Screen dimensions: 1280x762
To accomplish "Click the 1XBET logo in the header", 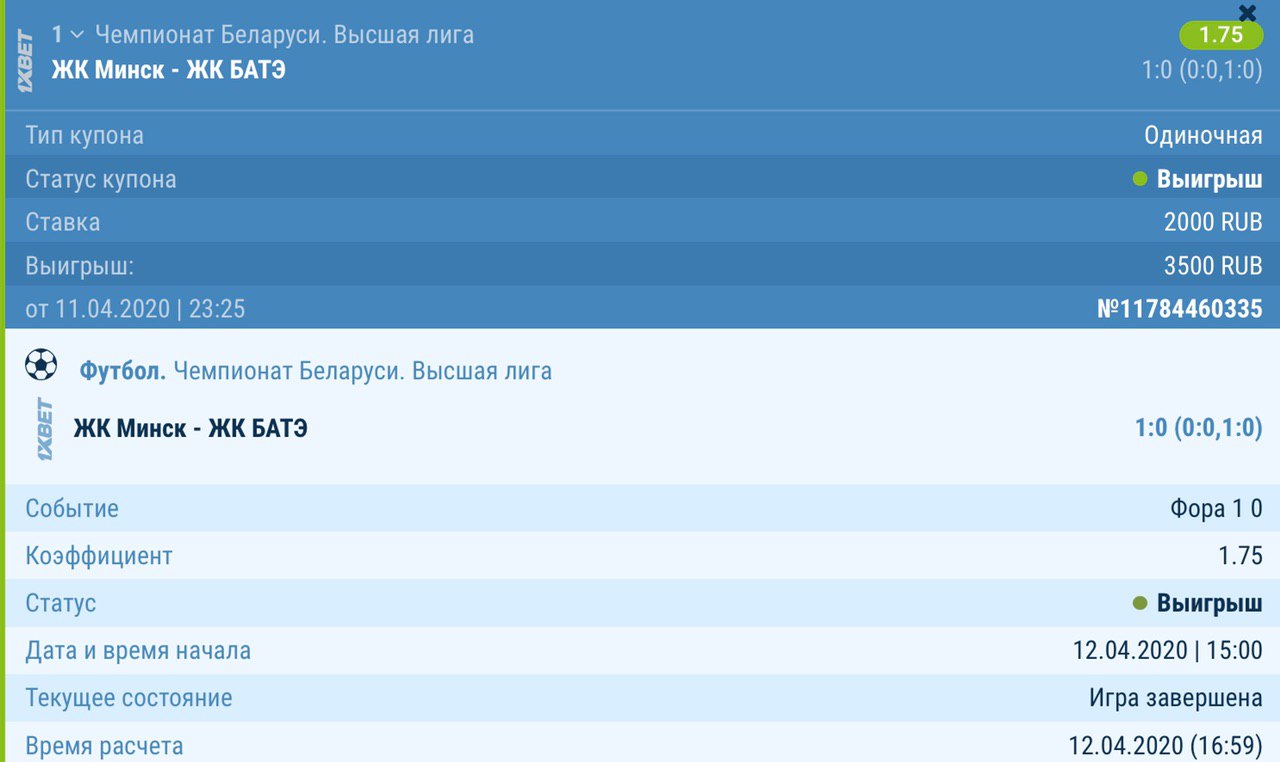I will click(x=25, y=61).
